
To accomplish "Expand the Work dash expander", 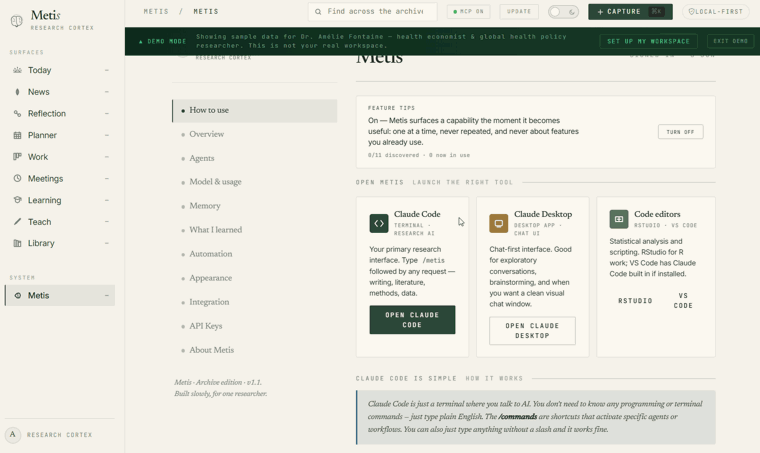I will [107, 157].
